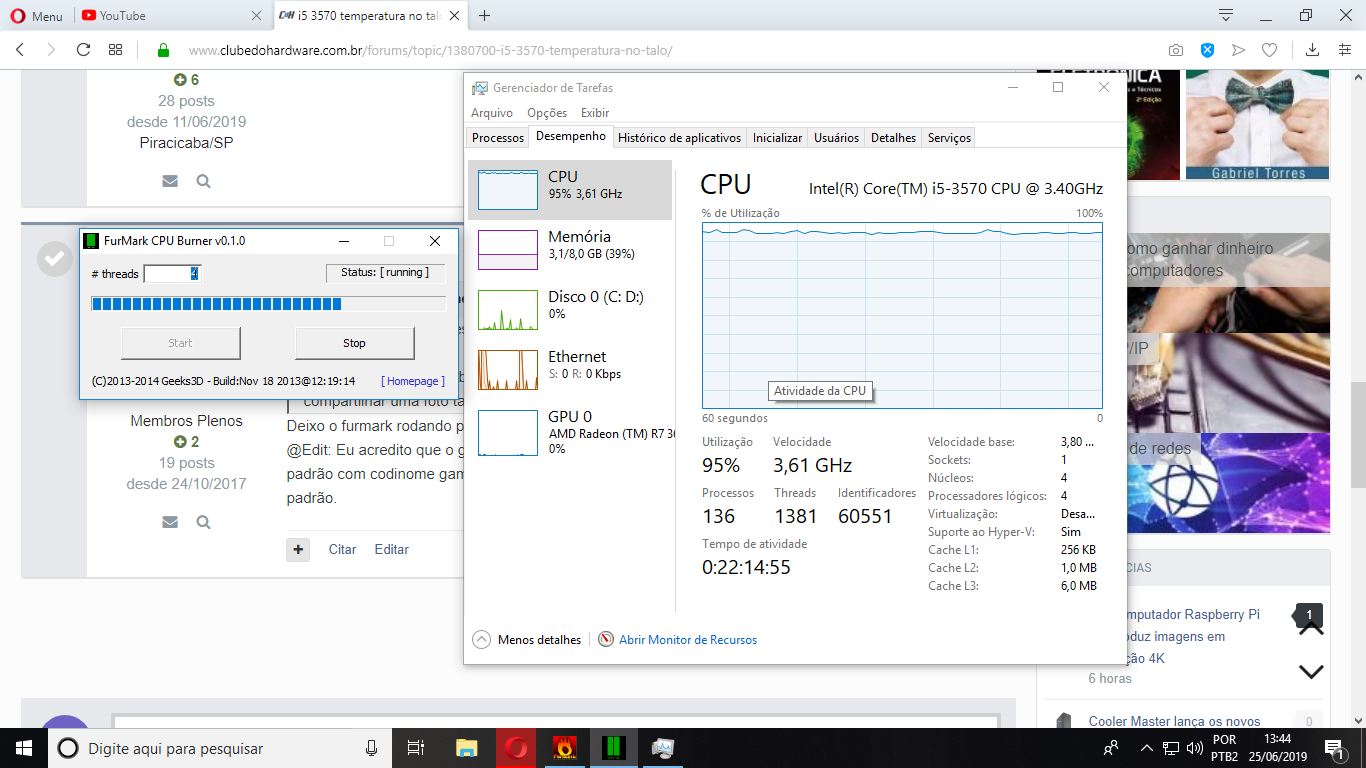The image size is (1366, 768).
Task: Select GPU 0 AMD Radeon resource
Action: click(570, 430)
